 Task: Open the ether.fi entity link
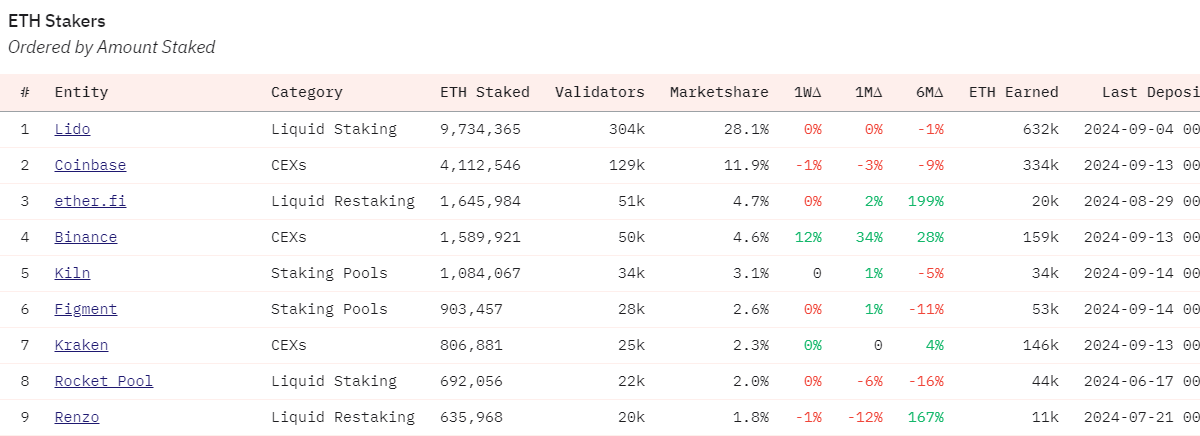[x=90, y=201]
